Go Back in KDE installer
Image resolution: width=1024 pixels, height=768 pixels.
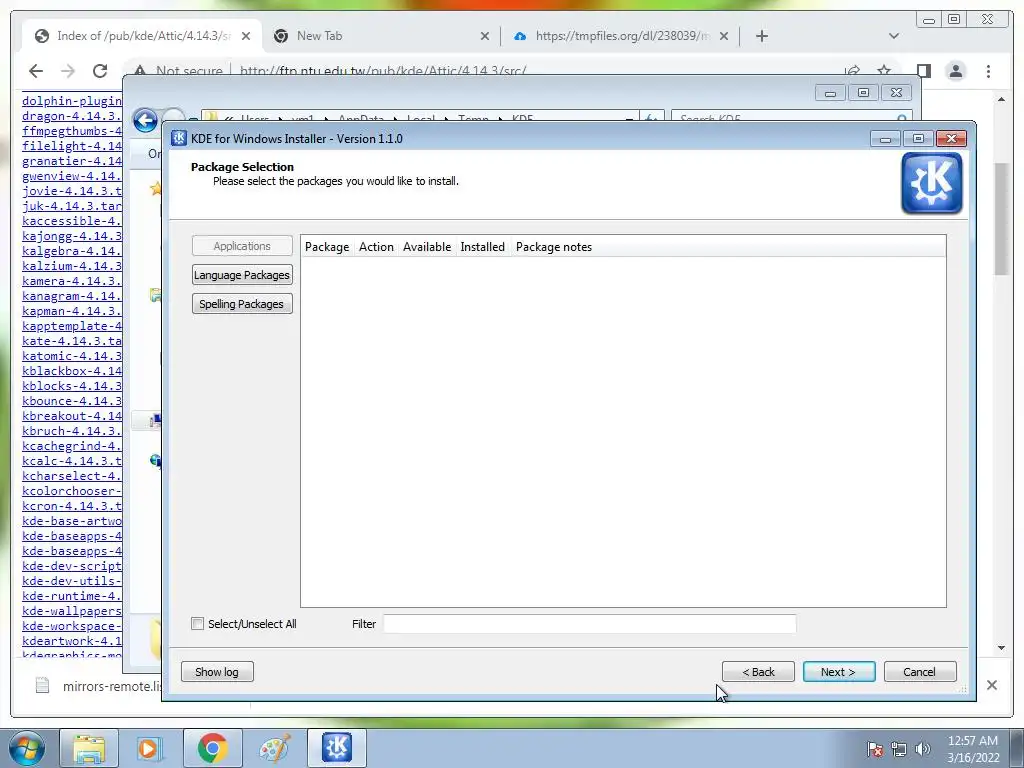point(758,672)
